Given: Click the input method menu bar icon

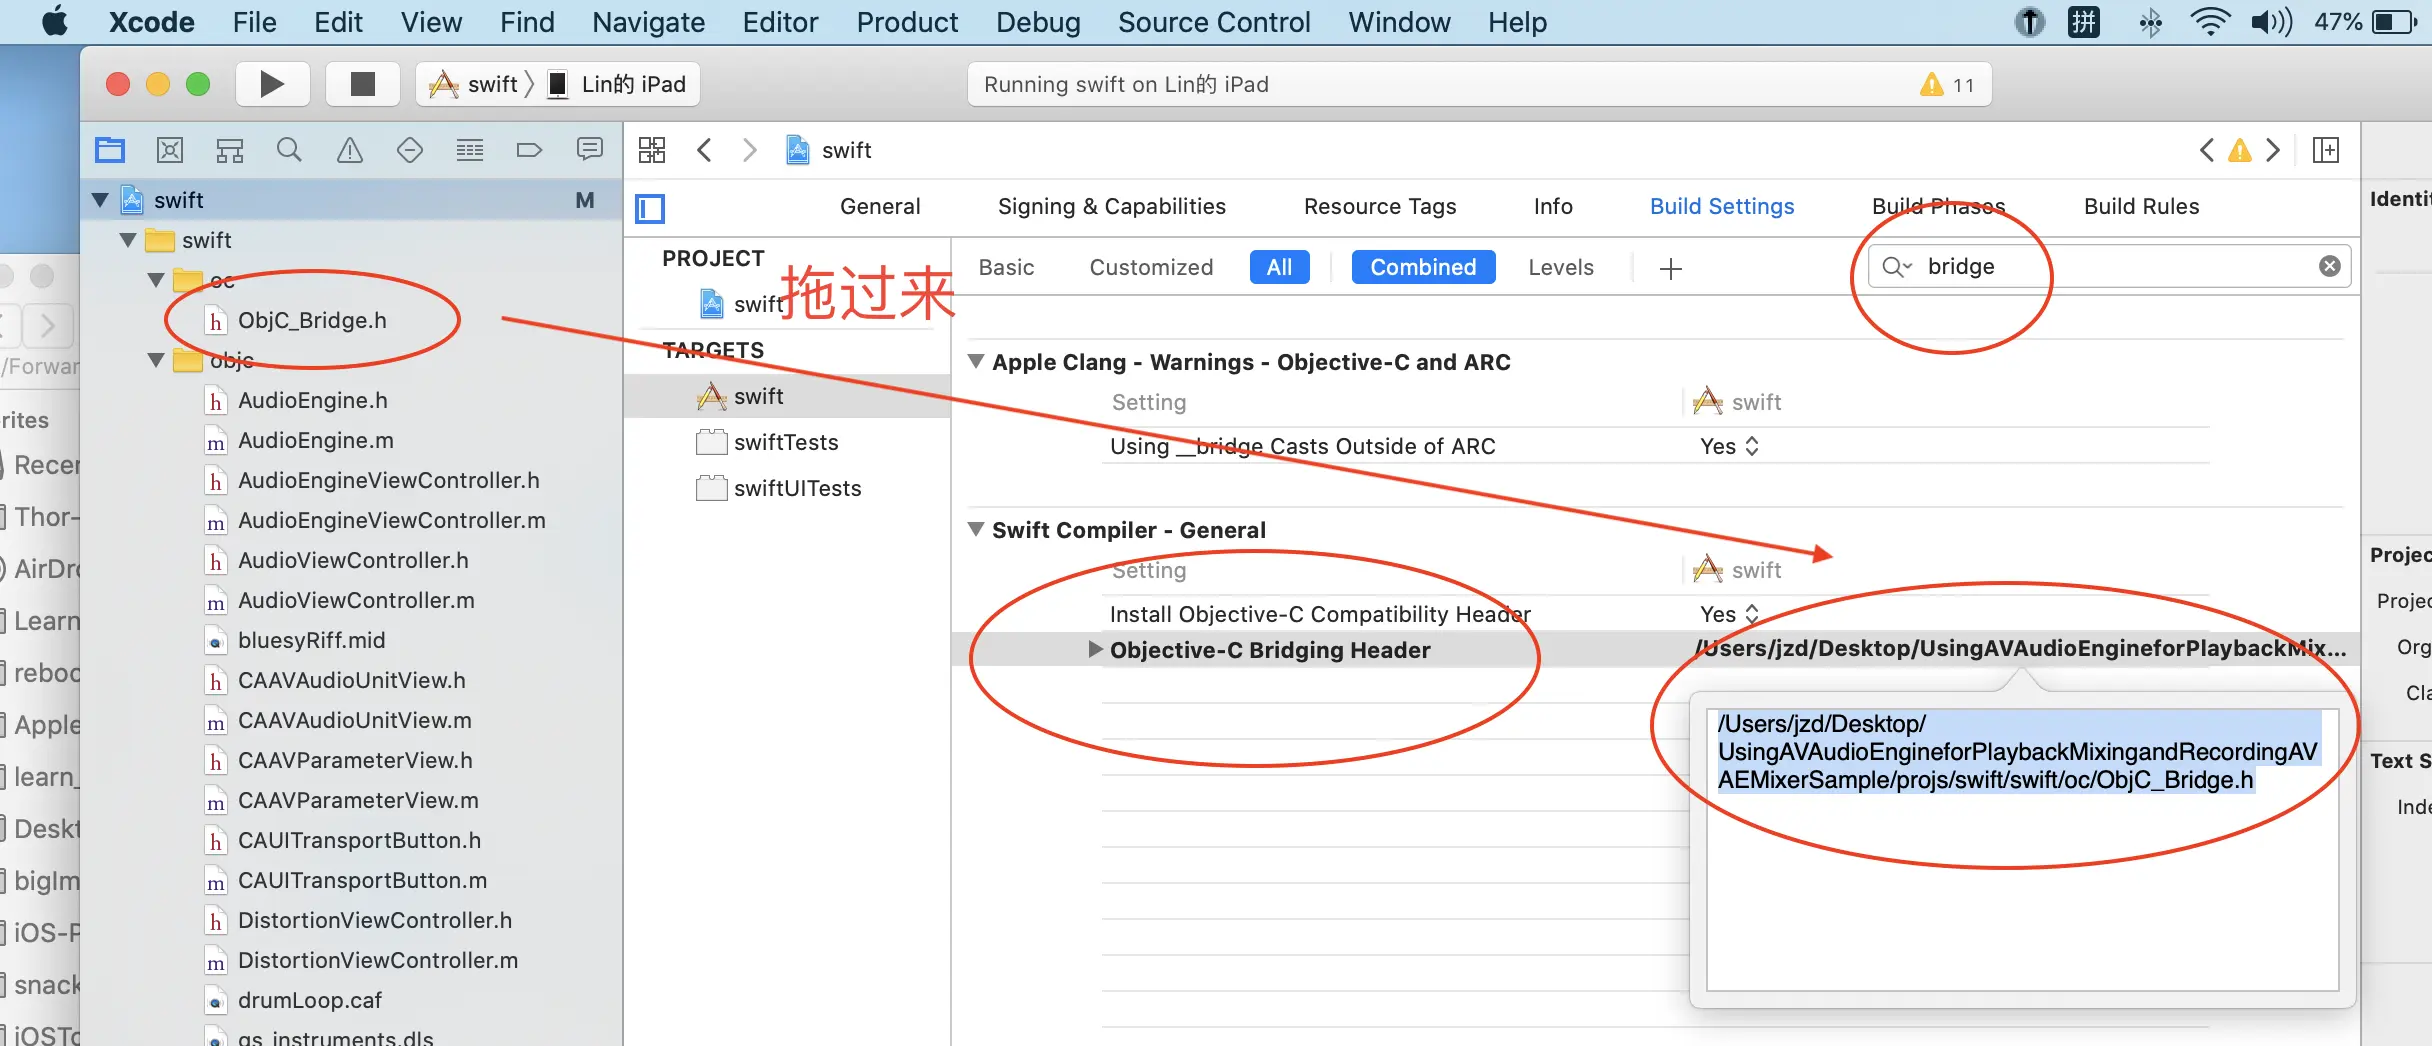Looking at the screenshot, I should pyautogui.click(x=2084, y=22).
